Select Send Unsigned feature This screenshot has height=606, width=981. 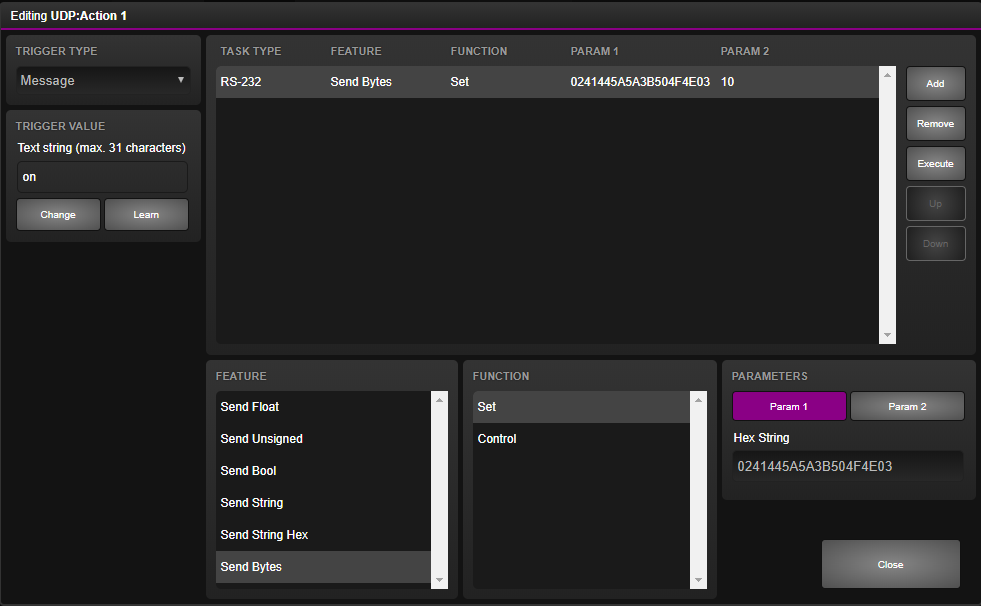coord(323,439)
